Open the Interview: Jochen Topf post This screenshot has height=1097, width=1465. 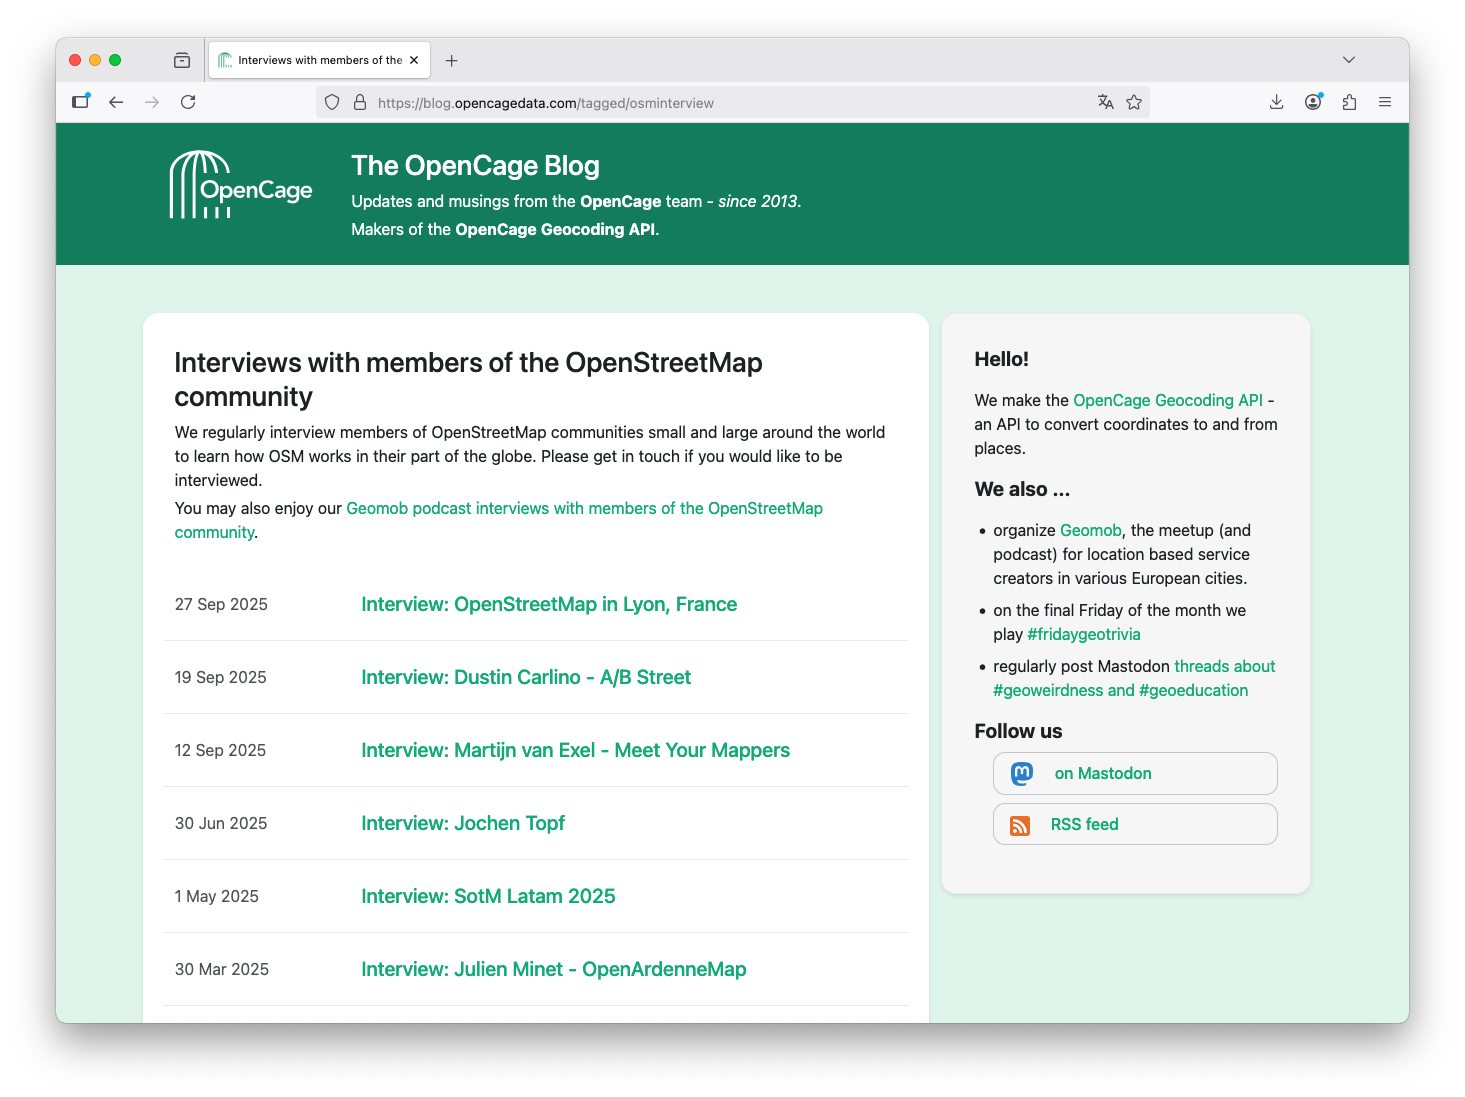tap(462, 823)
